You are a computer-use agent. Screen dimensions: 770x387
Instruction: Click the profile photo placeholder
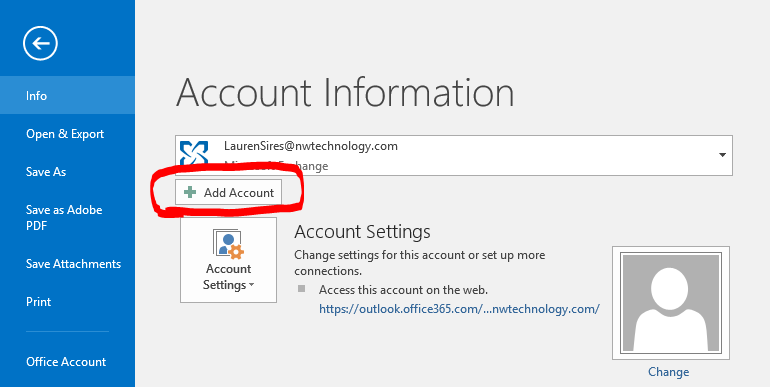coord(671,303)
